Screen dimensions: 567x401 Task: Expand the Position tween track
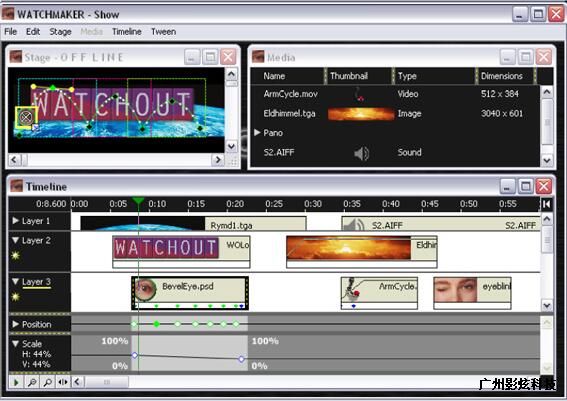[16, 324]
